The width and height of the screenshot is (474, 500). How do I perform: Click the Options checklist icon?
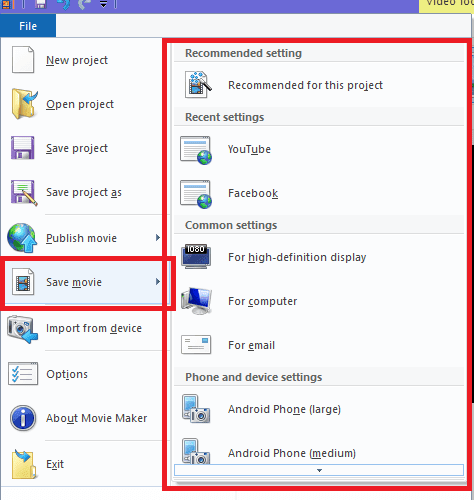click(23, 374)
